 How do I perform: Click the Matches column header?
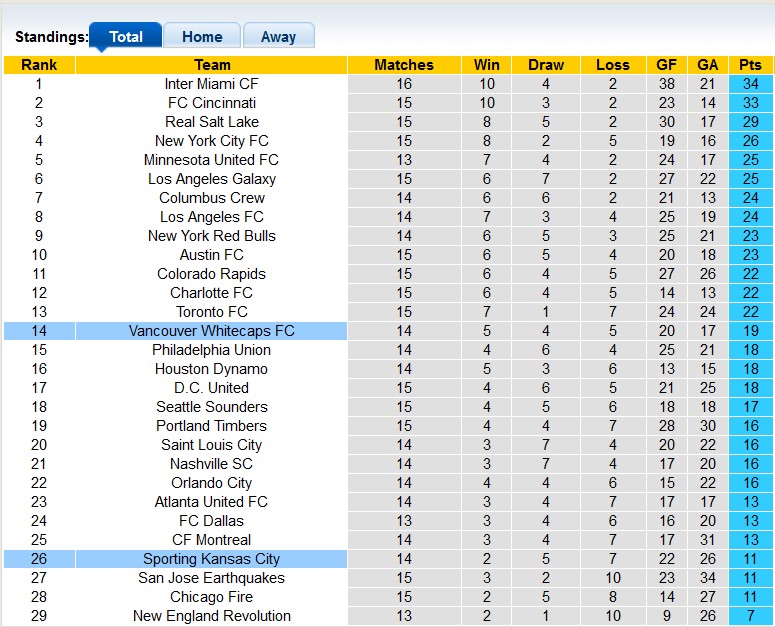point(404,65)
